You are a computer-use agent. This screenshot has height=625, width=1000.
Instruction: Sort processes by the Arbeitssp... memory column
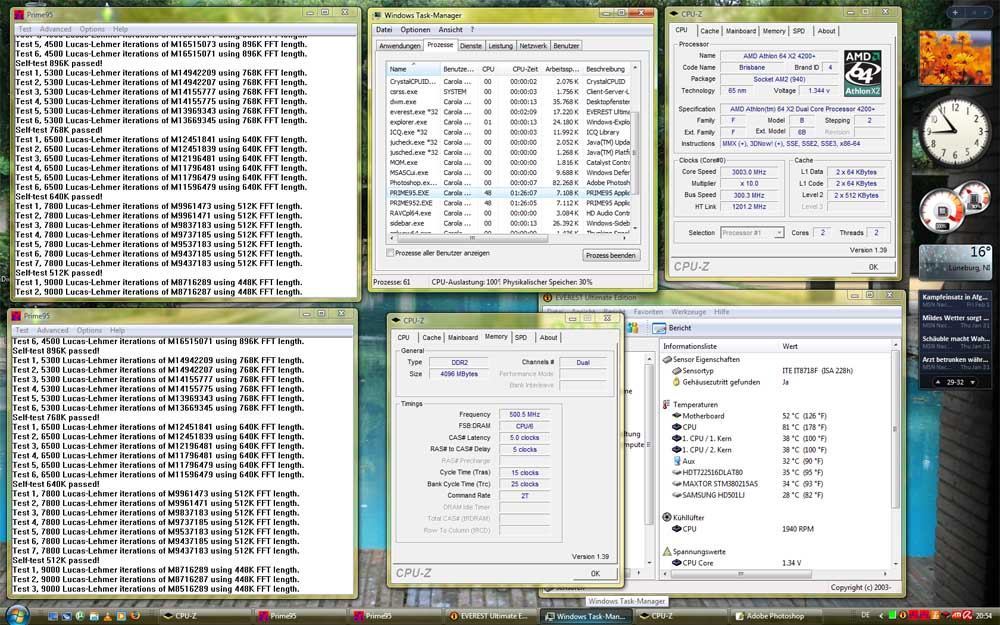pyautogui.click(x=562, y=69)
